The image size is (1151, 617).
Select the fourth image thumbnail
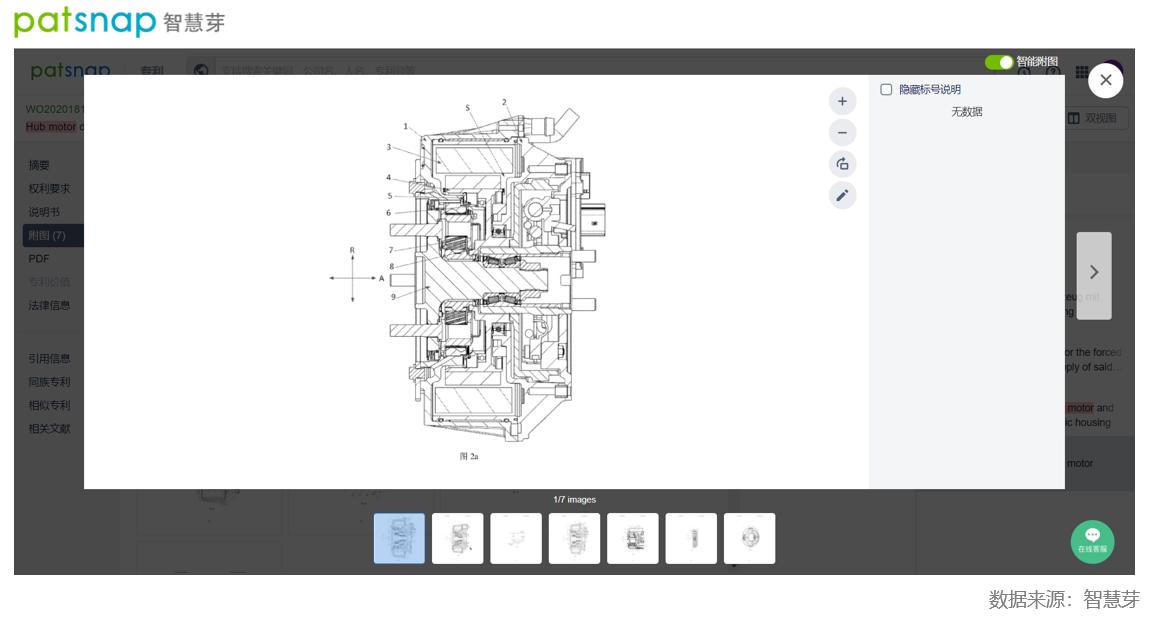point(574,539)
